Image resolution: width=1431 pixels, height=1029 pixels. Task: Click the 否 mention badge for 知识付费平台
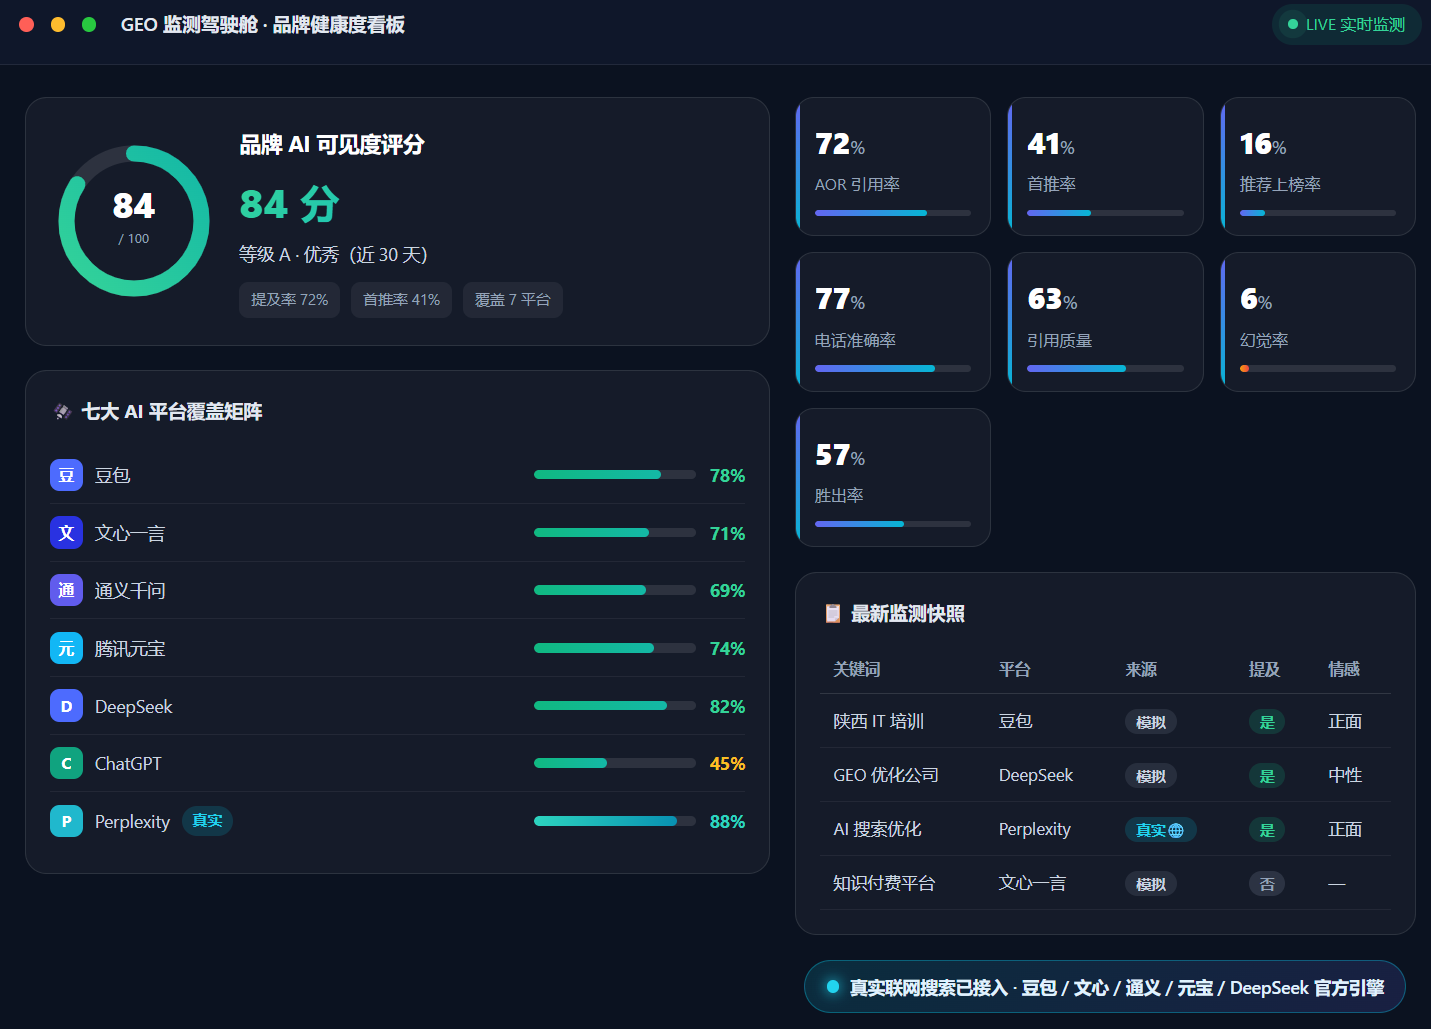click(1267, 884)
